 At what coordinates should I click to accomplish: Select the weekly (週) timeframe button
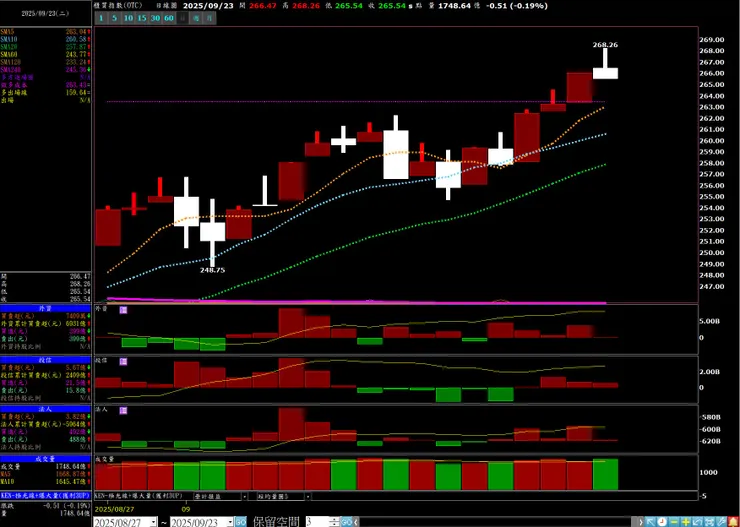pyautogui.click(x=196, y=18)
